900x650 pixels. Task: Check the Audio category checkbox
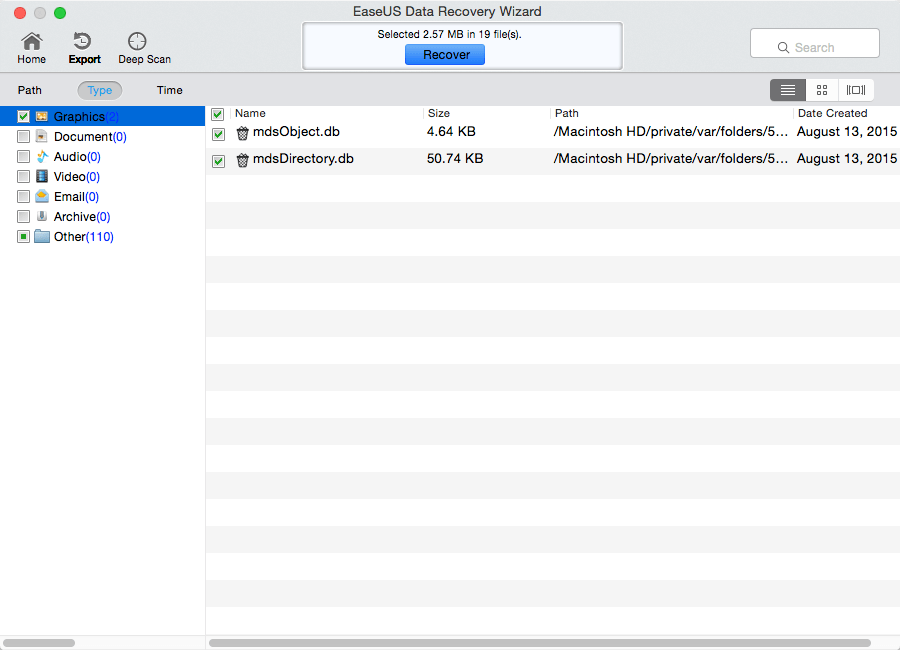pyautogui.click(x=23, y=156)
